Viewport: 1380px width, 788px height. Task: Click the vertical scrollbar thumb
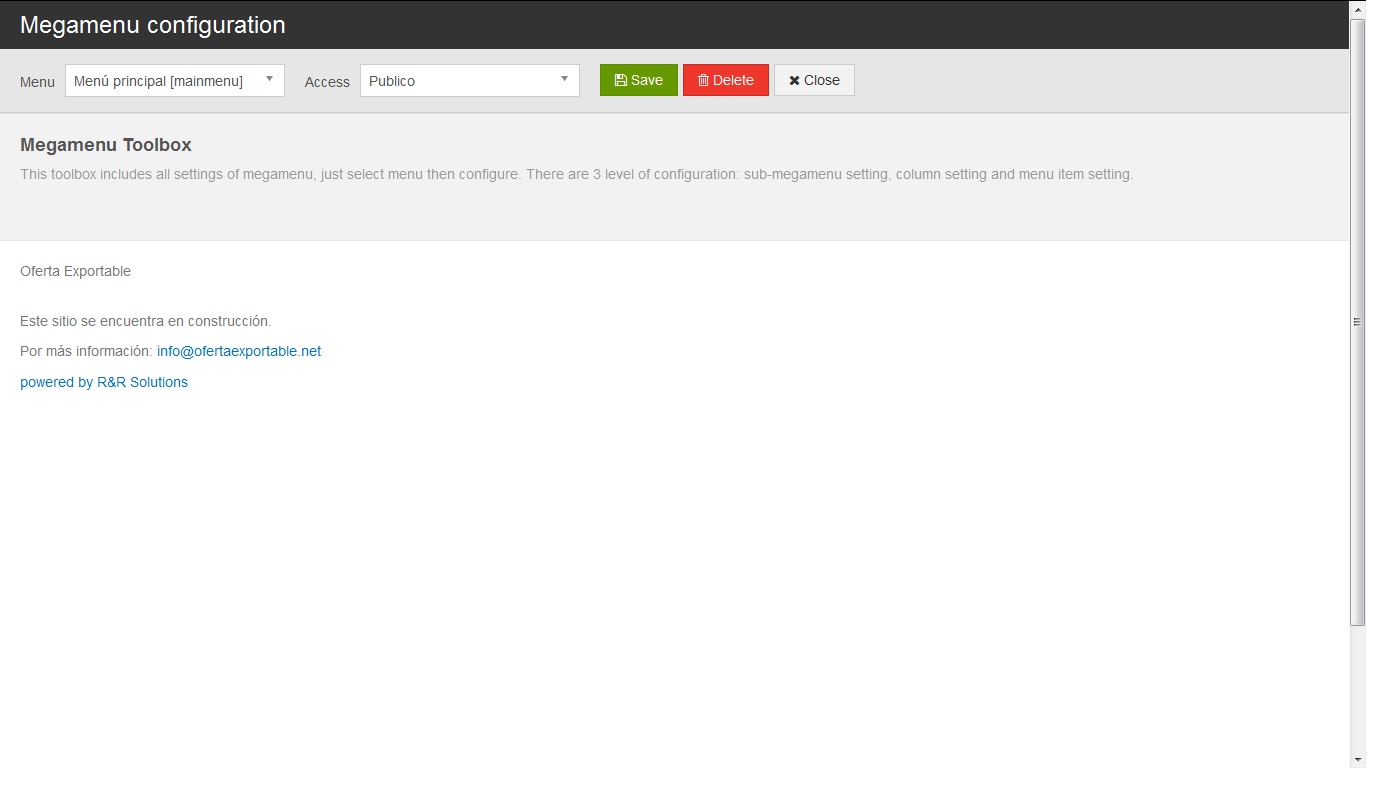pyautogui.click(x=1357, y=322)
